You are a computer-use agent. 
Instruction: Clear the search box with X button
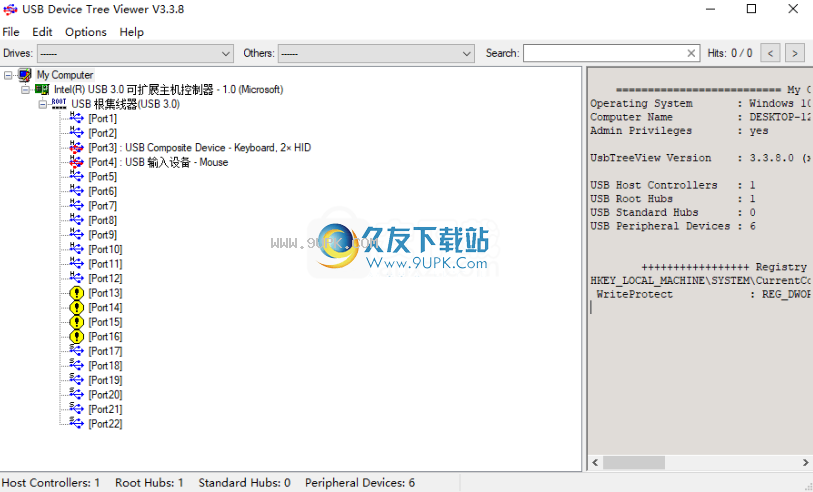pyautogui.click(x=691, y=53)
